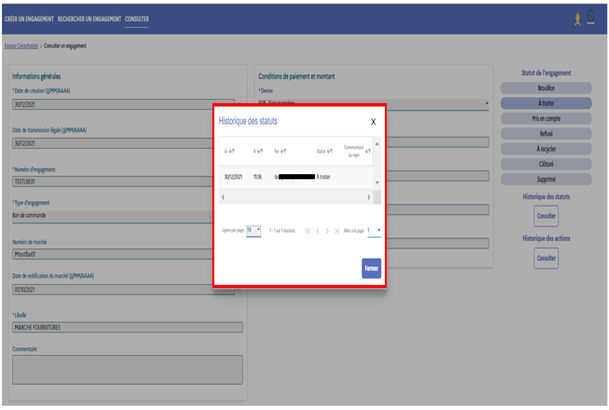Open the Aller à la page dropdown
Image resolution: width=609 pixels, height=410 pixels.
tap(374, 230)
